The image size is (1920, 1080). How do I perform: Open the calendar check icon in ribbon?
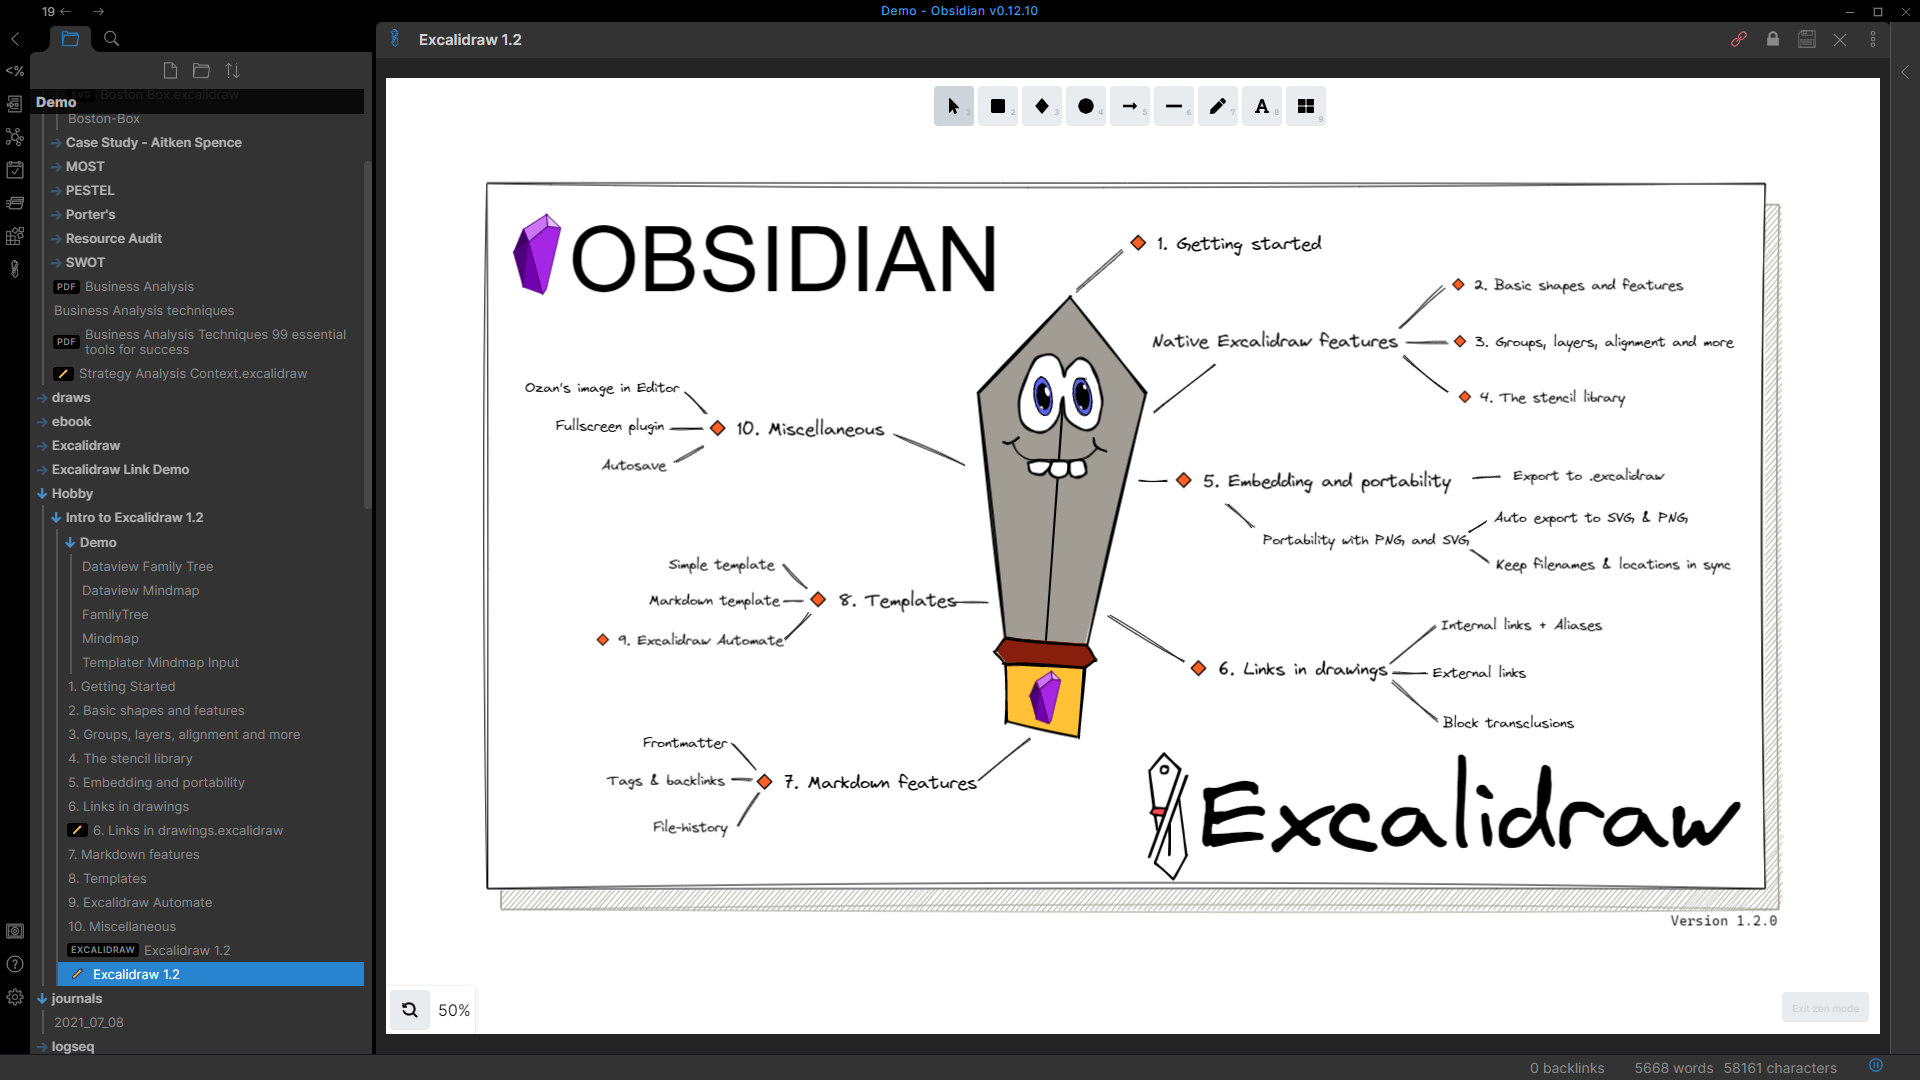coord(15,170)
